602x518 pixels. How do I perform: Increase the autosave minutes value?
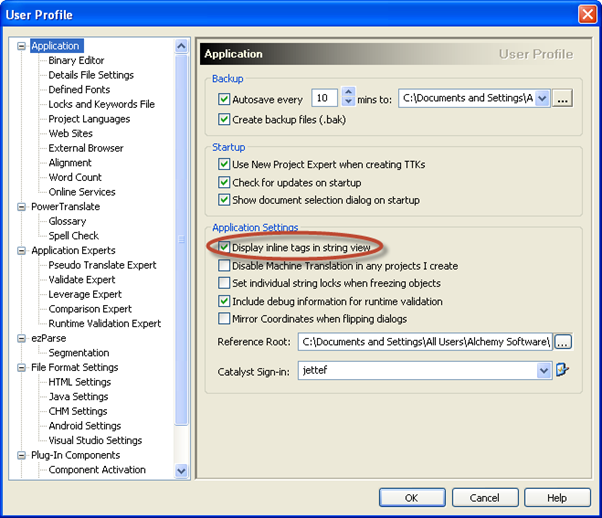pyautogui.click(x=348, y=93)
